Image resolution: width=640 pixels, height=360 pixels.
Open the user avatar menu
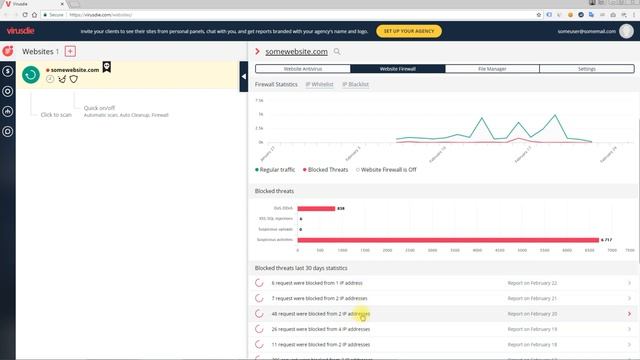(626, 31)
